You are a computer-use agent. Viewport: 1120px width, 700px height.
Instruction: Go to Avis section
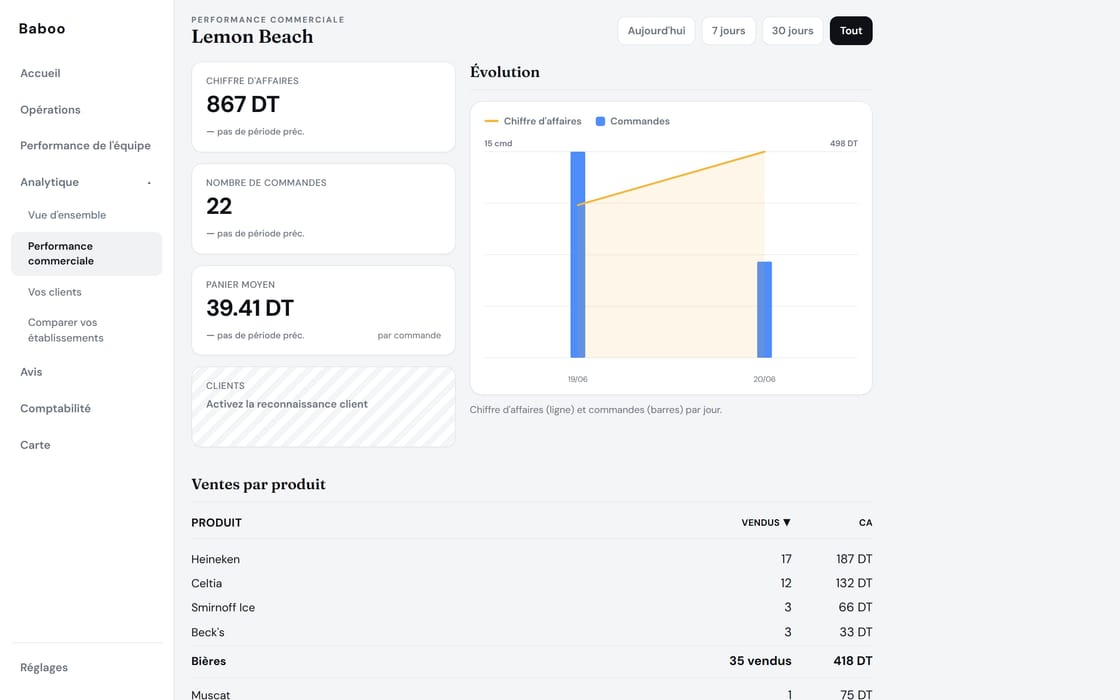tap(31, 372)
